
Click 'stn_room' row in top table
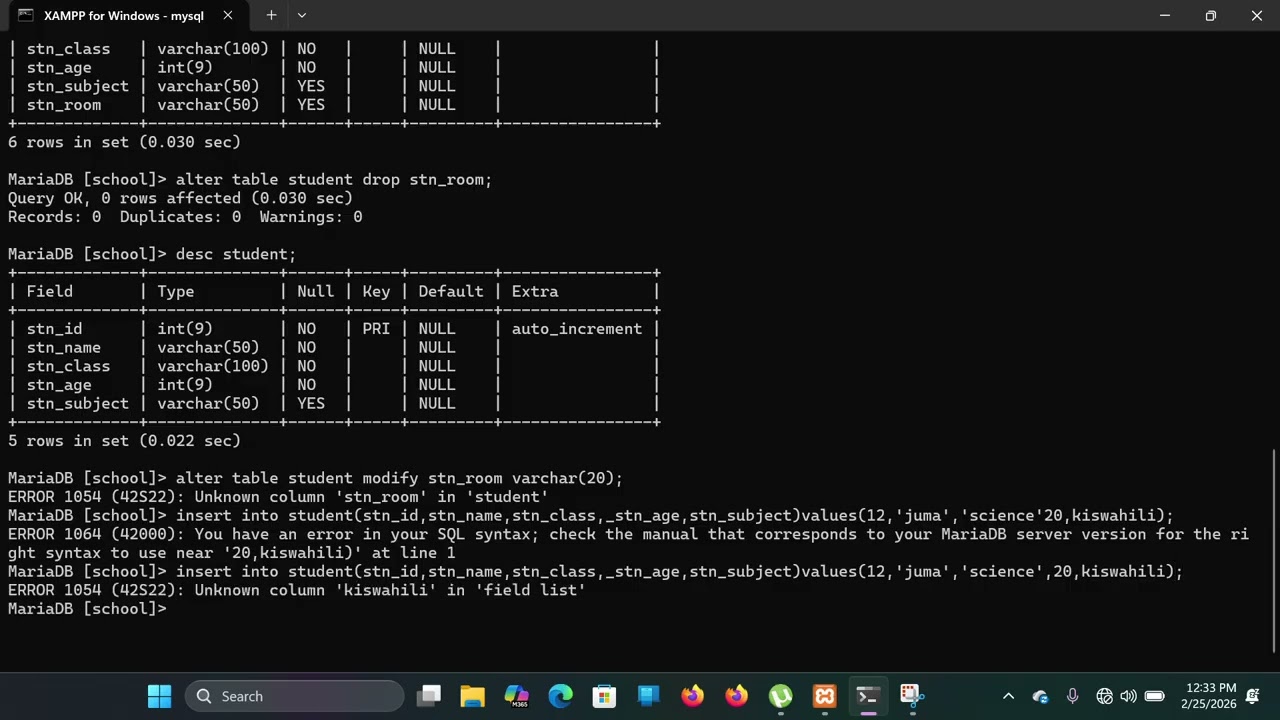334,105
